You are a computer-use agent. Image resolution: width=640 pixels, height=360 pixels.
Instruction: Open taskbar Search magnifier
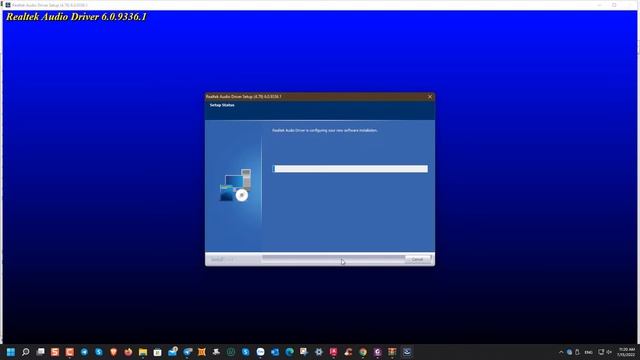[x=25, y=352]
